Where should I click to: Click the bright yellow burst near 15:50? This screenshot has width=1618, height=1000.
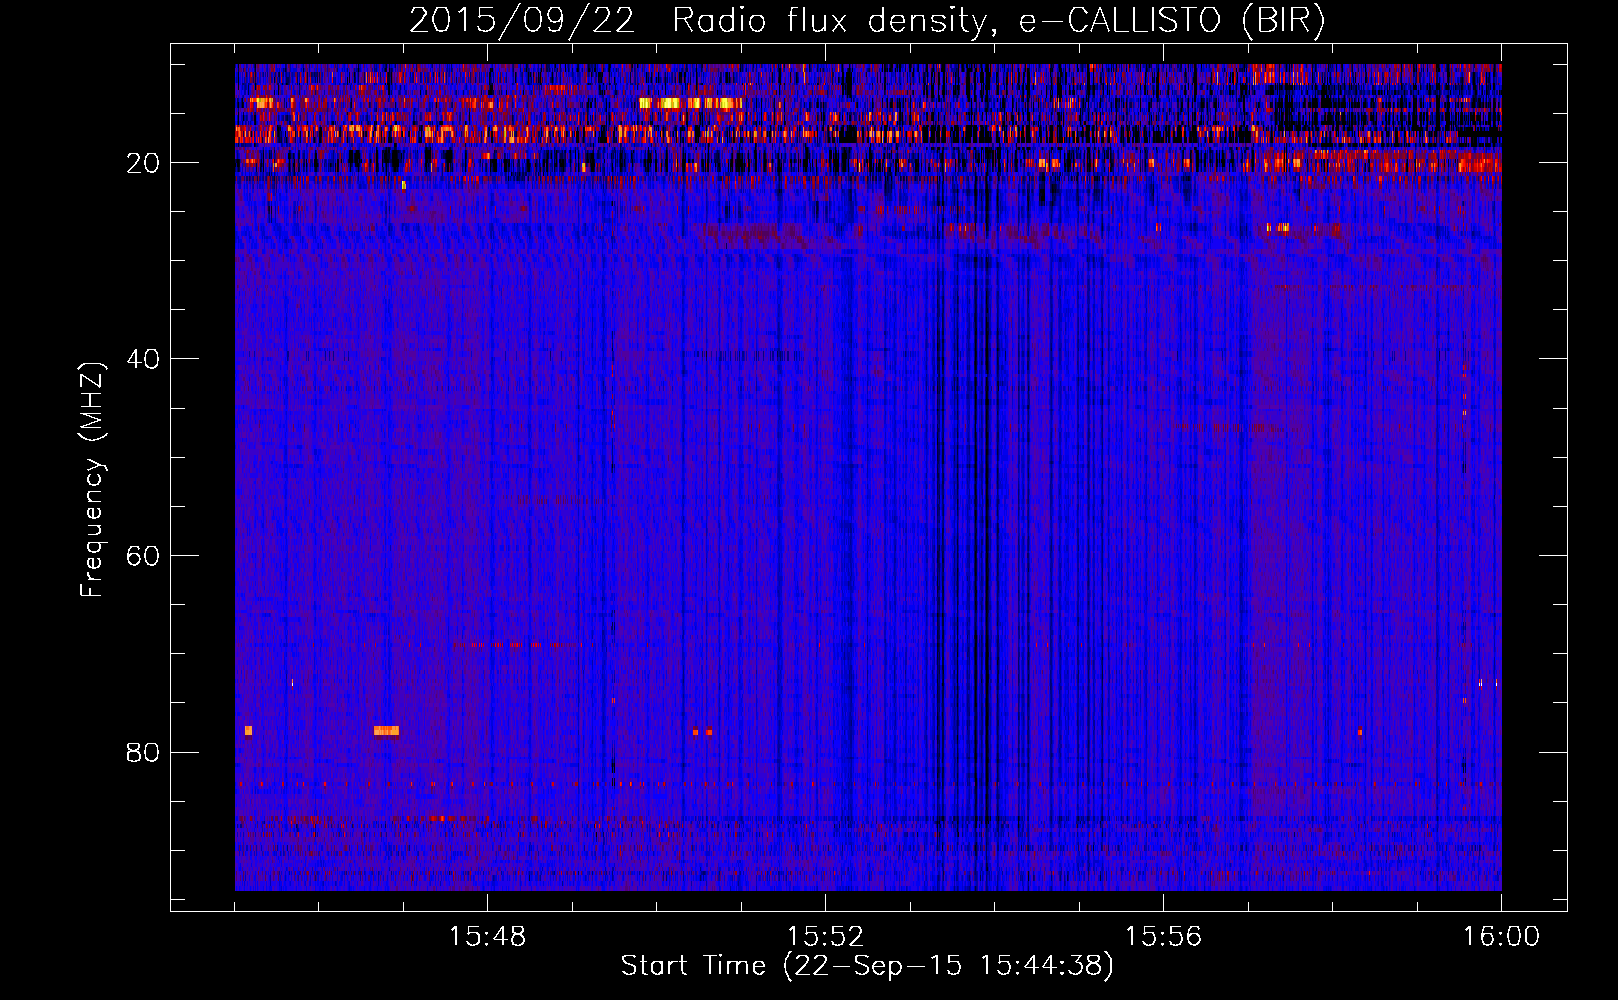(691, 103)
